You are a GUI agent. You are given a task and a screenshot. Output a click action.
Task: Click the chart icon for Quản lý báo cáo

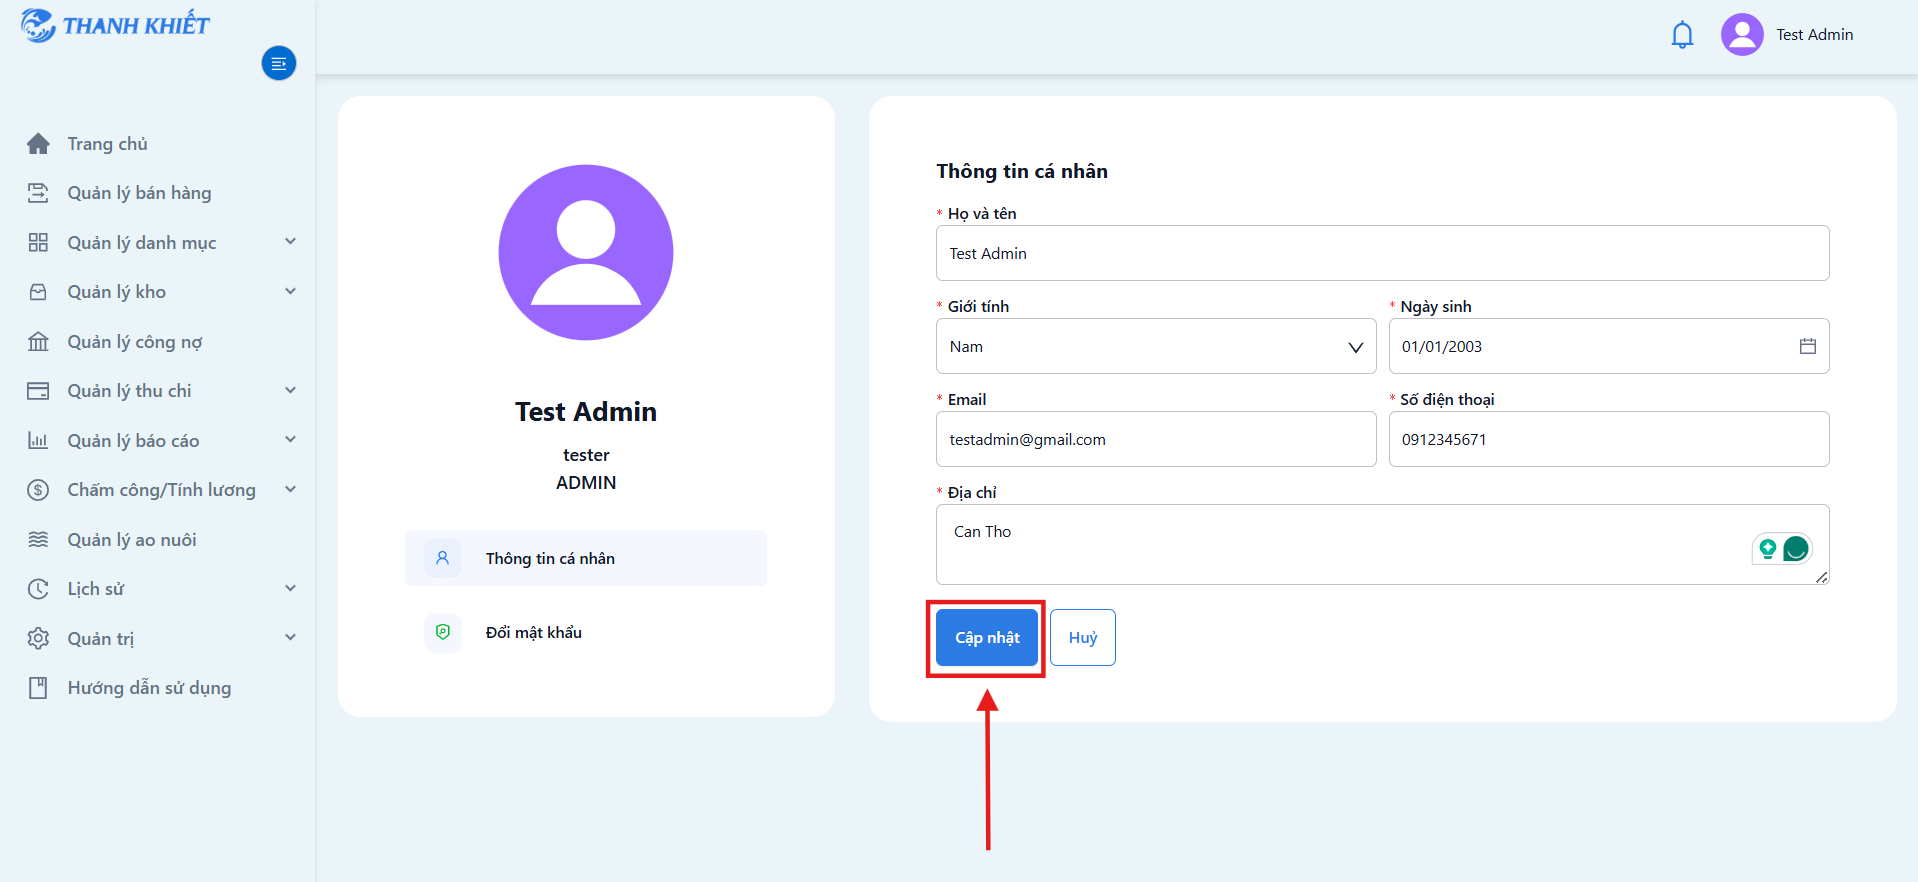pos(38,440)
